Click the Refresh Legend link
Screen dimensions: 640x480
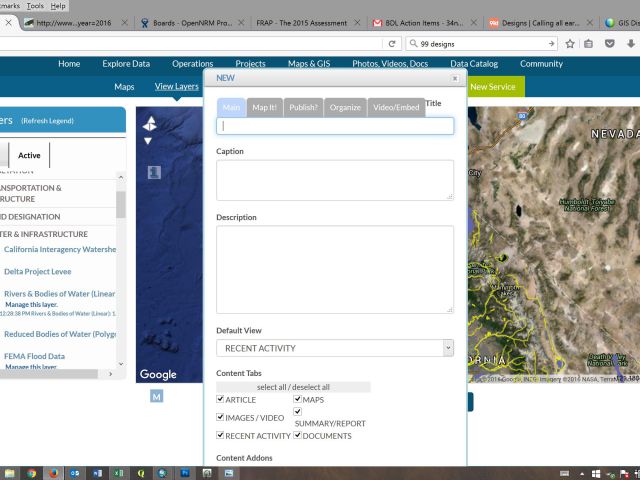pos(47,121)
